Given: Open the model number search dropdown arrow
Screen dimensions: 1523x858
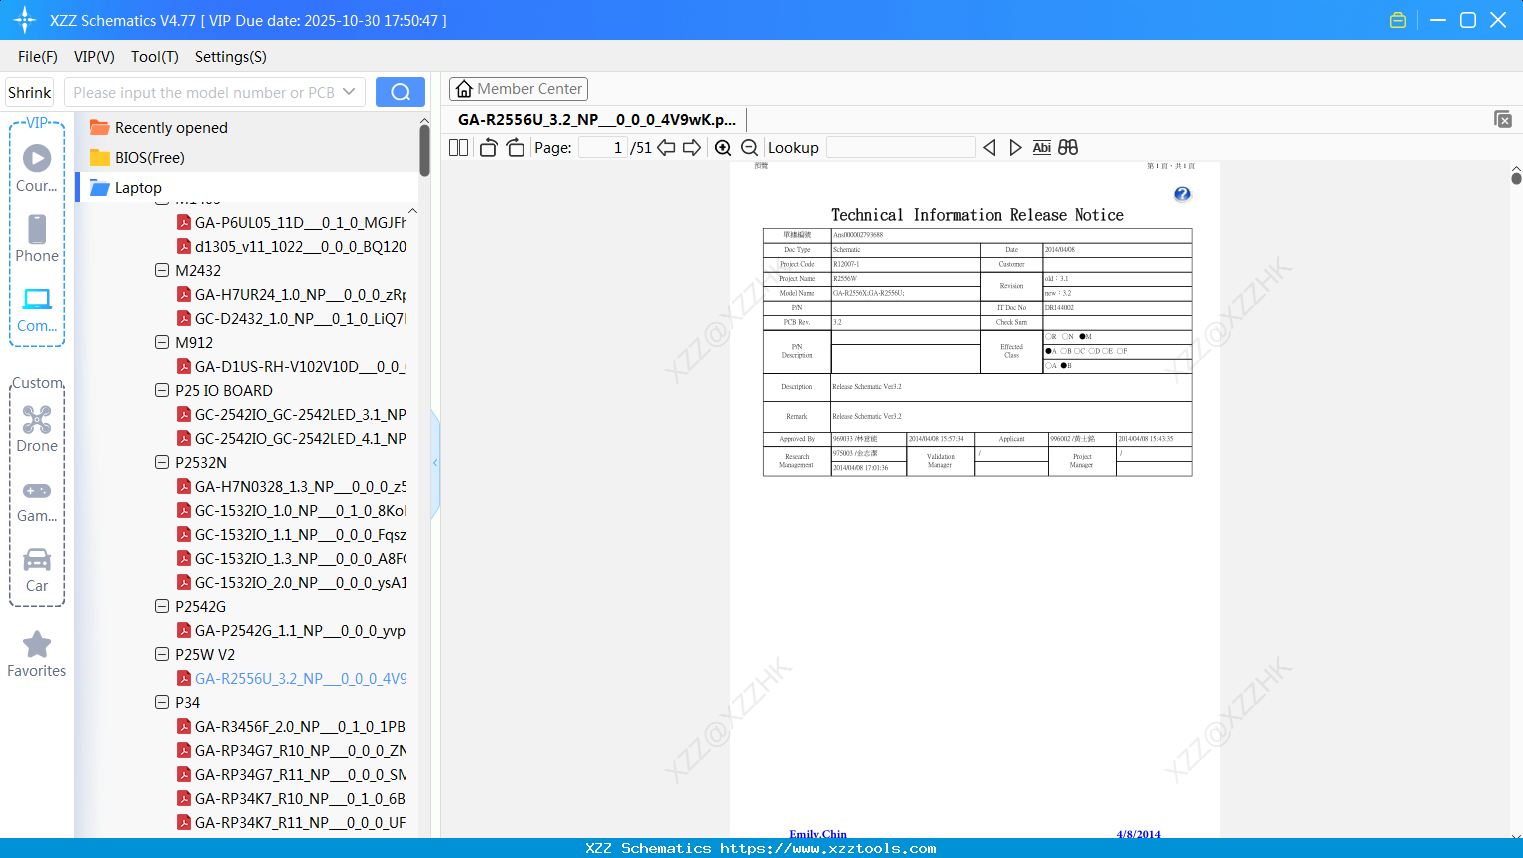Looking at the screenshot, I should click(349, 92).
